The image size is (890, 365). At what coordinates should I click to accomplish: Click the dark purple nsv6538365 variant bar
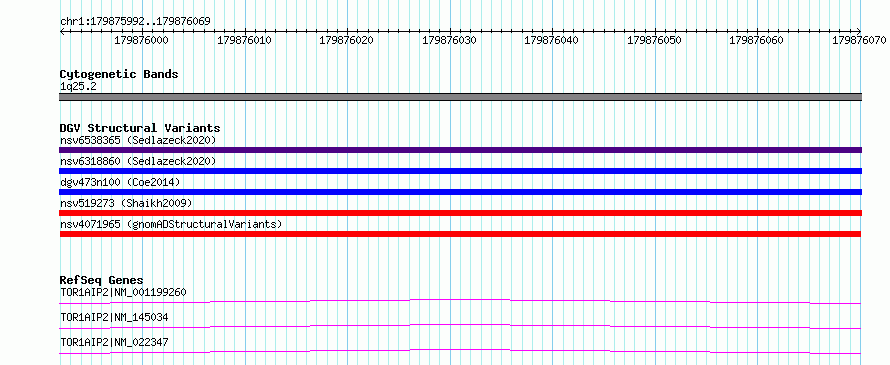pyautogui.click(x=460, y=150)
